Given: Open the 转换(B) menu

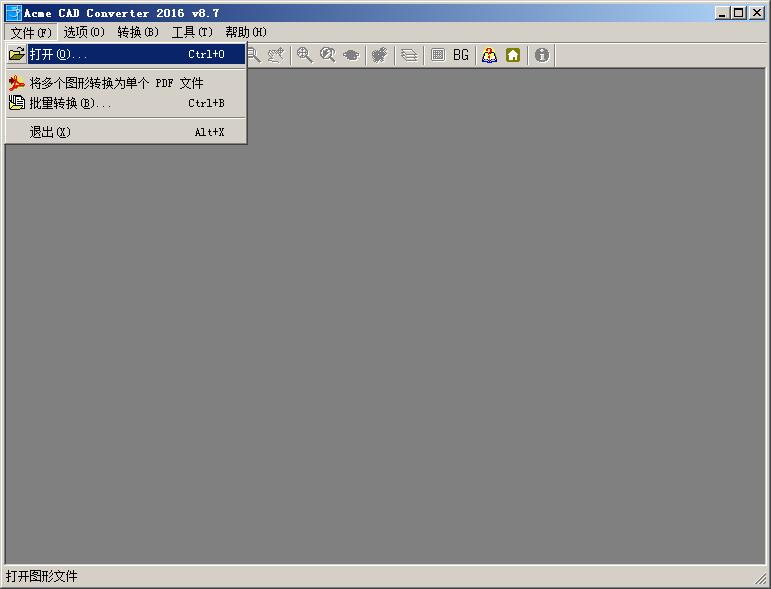Looking at the screenshot, I should [x=138, y=32].
